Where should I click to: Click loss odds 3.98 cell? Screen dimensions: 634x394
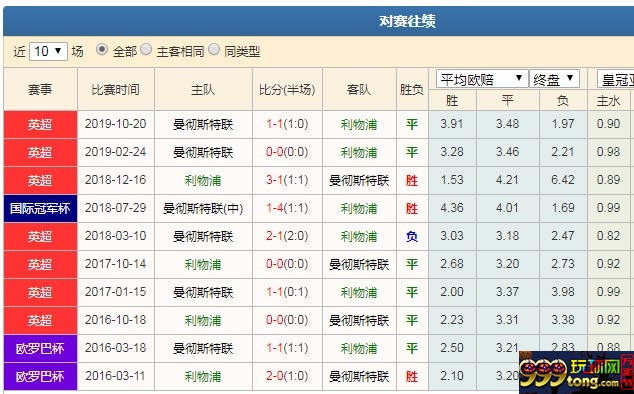[563, 292]
